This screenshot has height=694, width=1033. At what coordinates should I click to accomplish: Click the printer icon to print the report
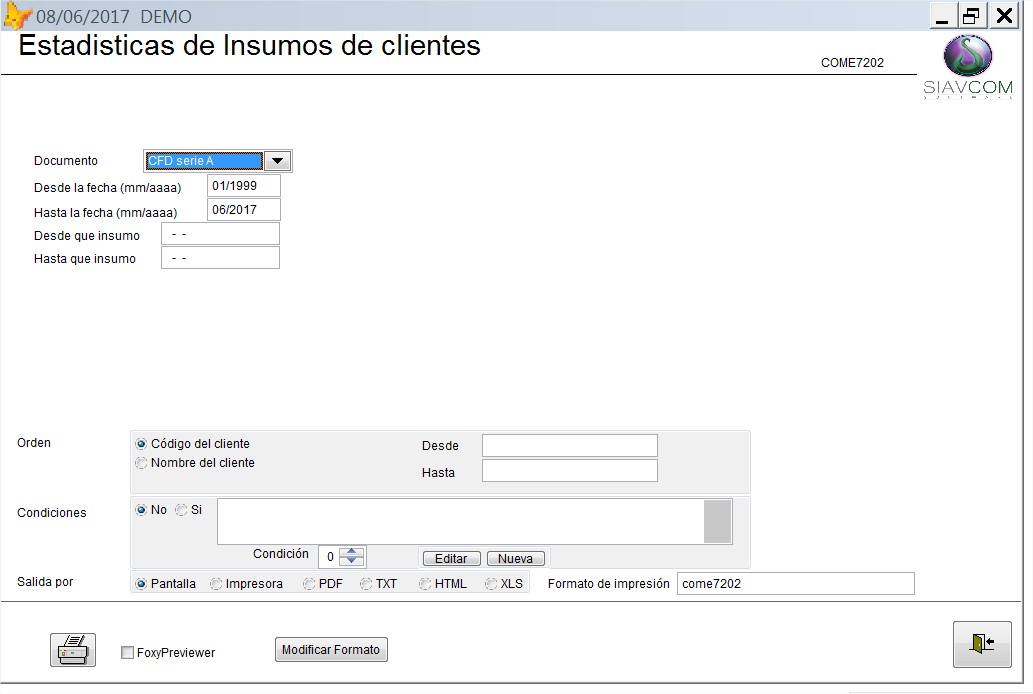[72, 650]
